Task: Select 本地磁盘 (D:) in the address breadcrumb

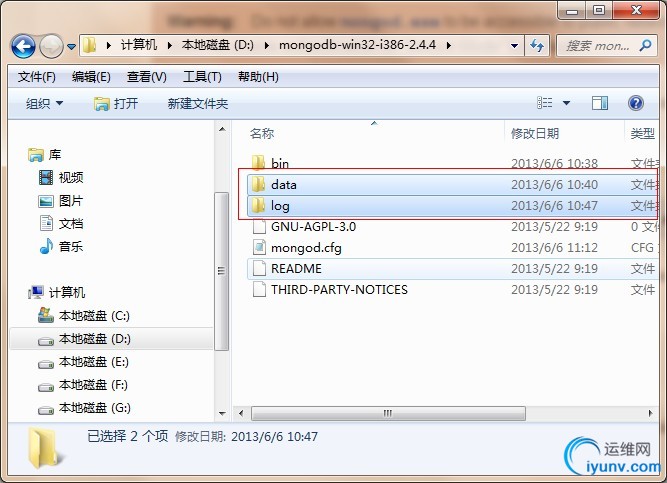Action: coord(217,45)
